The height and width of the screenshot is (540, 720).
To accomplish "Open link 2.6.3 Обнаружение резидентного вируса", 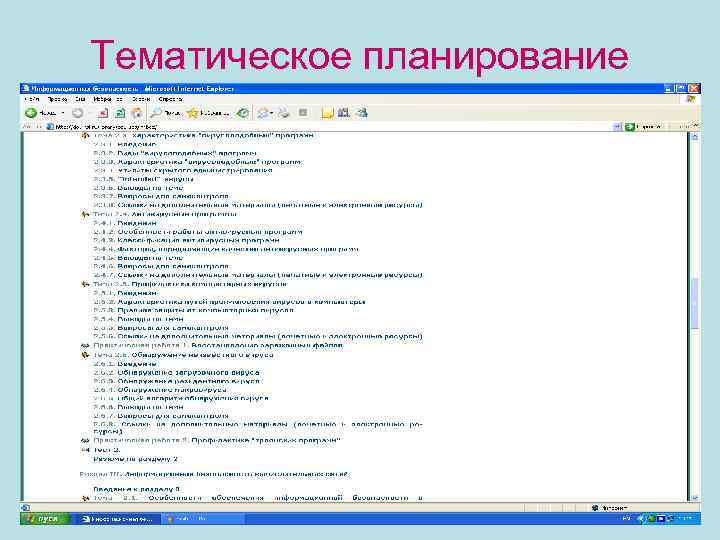I will tap(177, 381).
